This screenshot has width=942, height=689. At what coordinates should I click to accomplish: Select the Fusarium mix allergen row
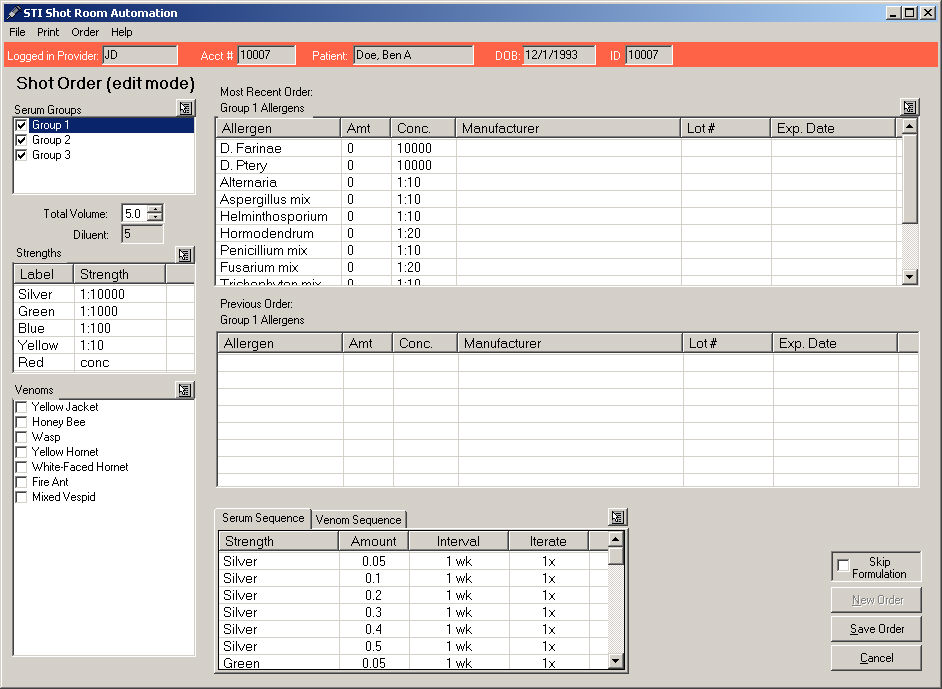coord(559,267)
